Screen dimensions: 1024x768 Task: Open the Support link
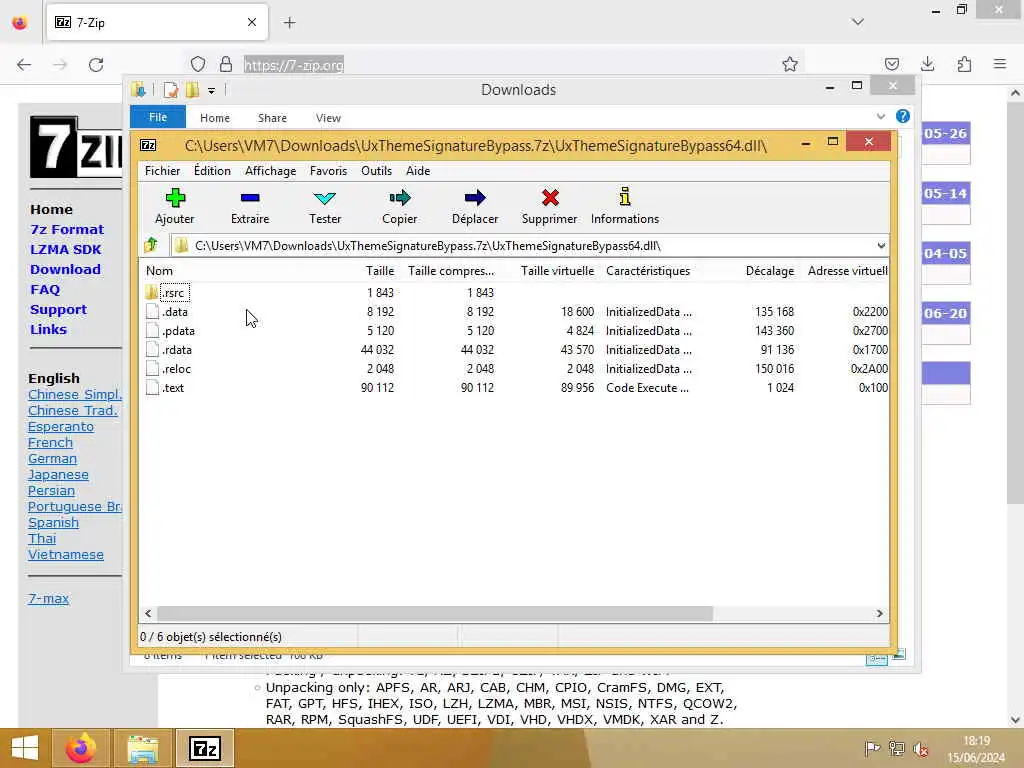click(58, 310)
